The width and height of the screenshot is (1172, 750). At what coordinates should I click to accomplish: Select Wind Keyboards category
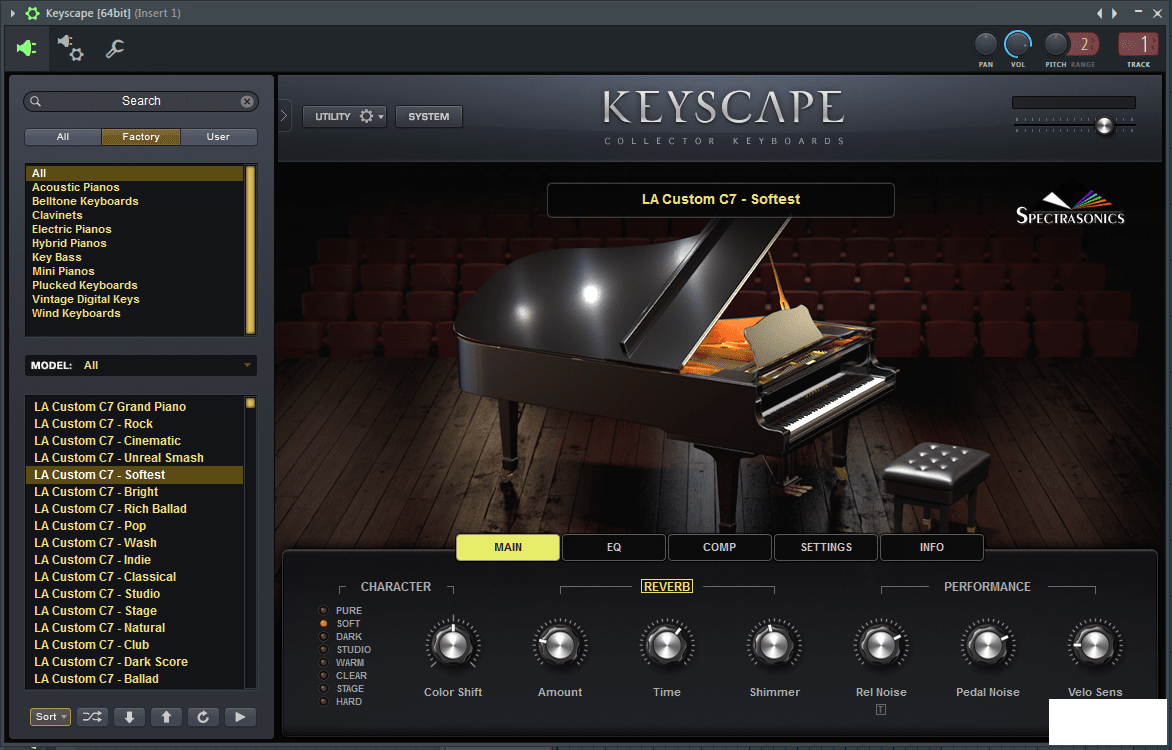click(x=76, y=313)
